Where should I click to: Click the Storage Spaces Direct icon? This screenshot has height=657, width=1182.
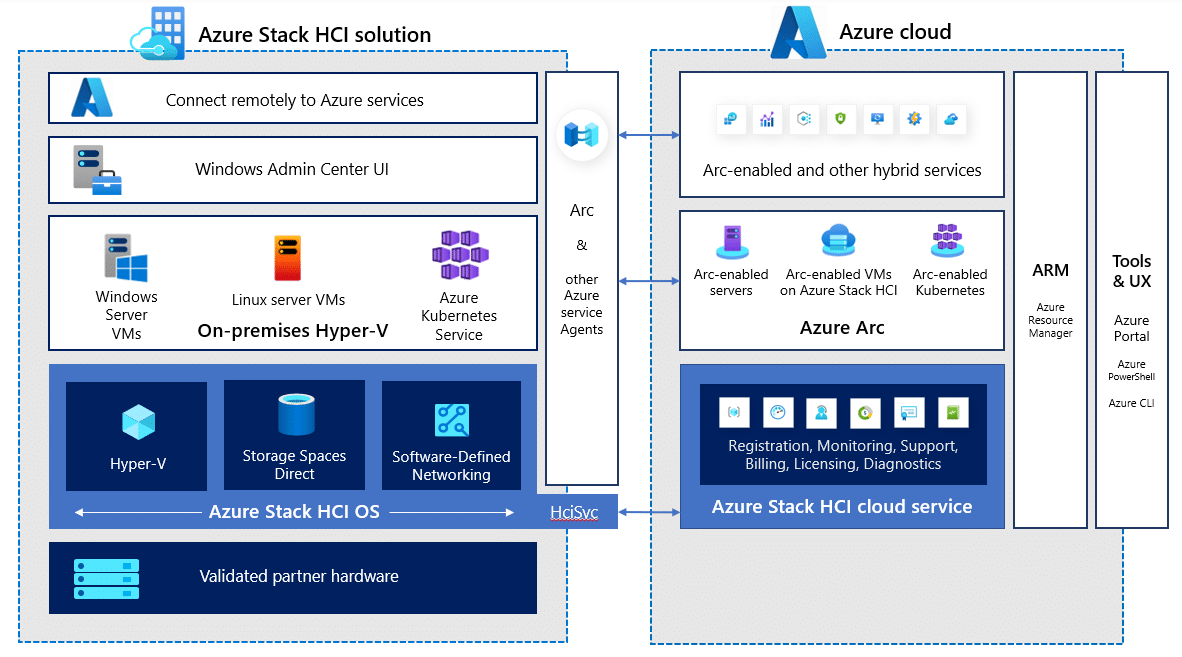[x=294, y=415]
